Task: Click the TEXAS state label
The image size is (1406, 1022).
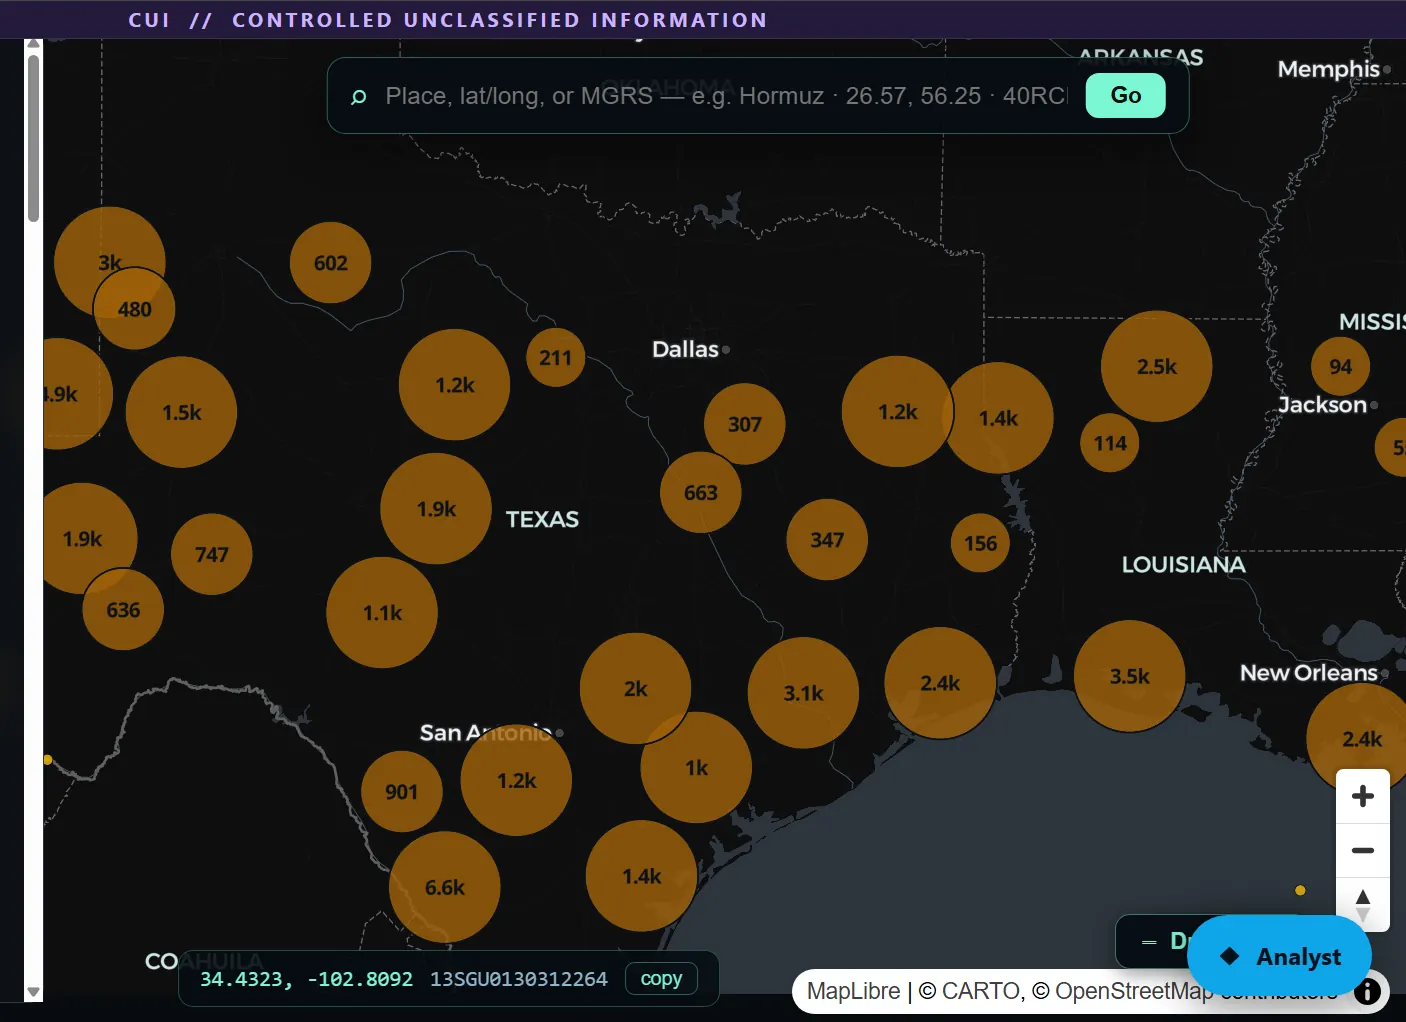Action: 542,519
